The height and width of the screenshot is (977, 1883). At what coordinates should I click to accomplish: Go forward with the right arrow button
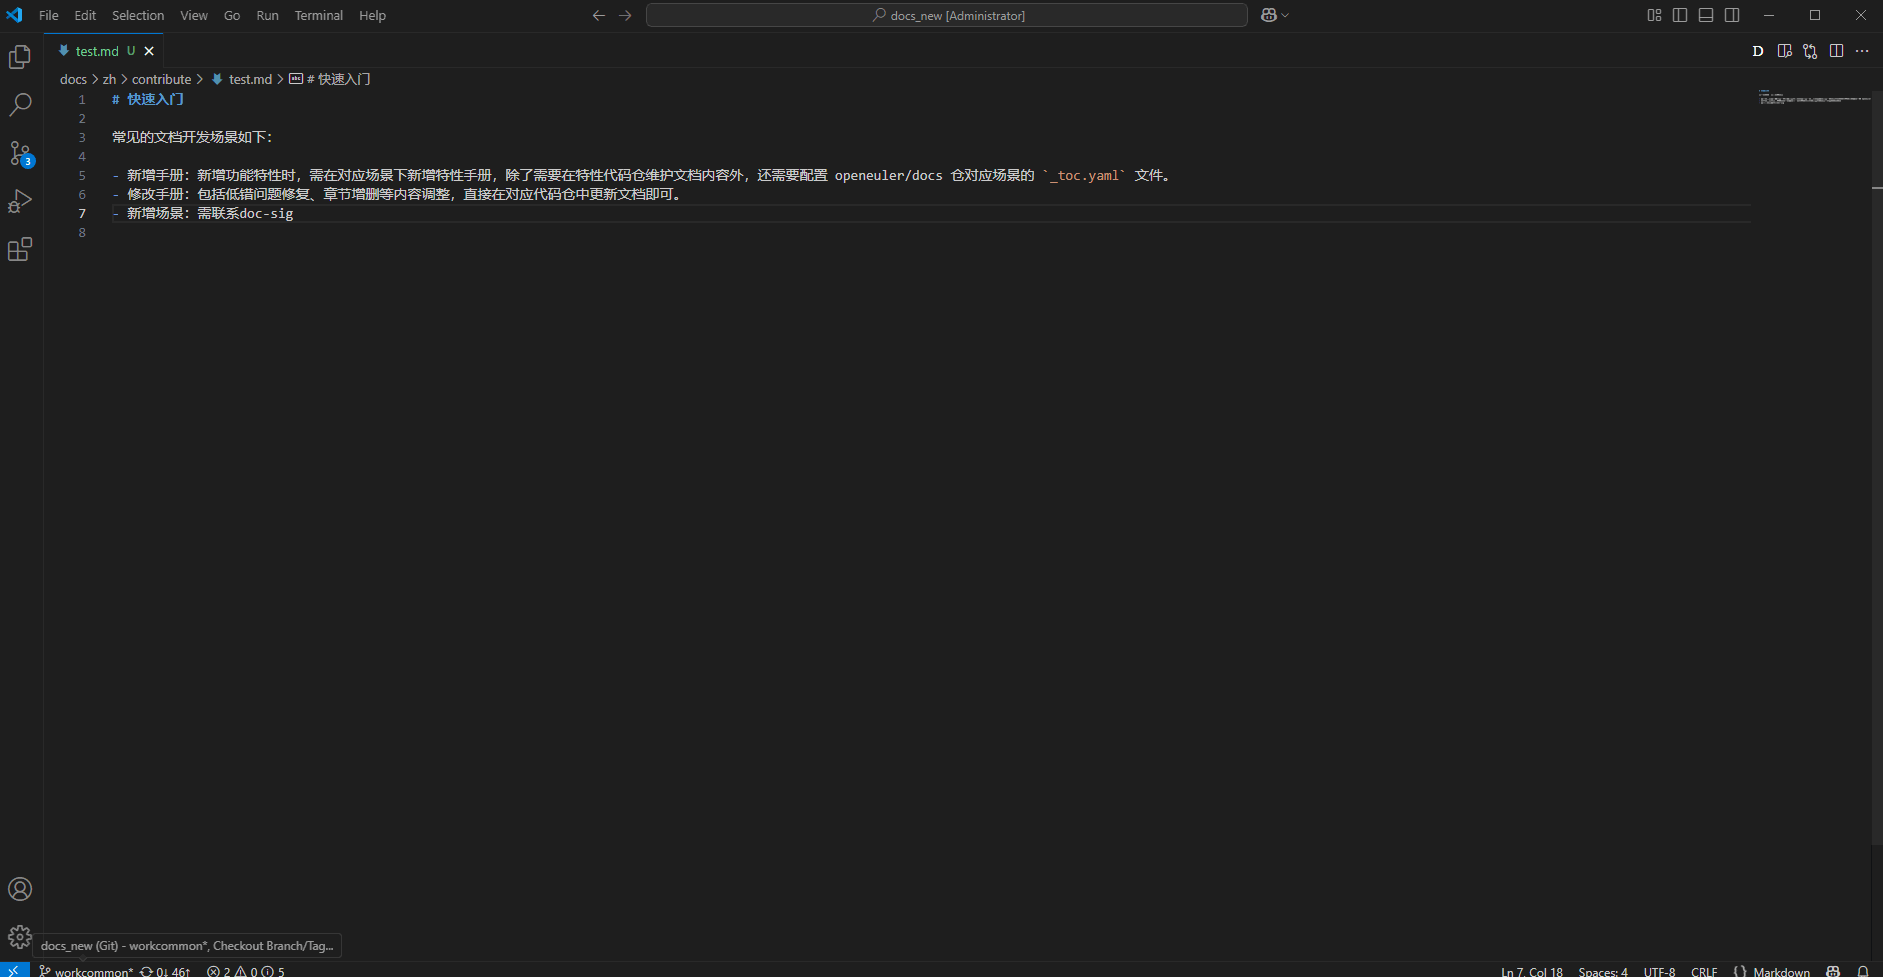pyautogui.click(x=625, y=15)
